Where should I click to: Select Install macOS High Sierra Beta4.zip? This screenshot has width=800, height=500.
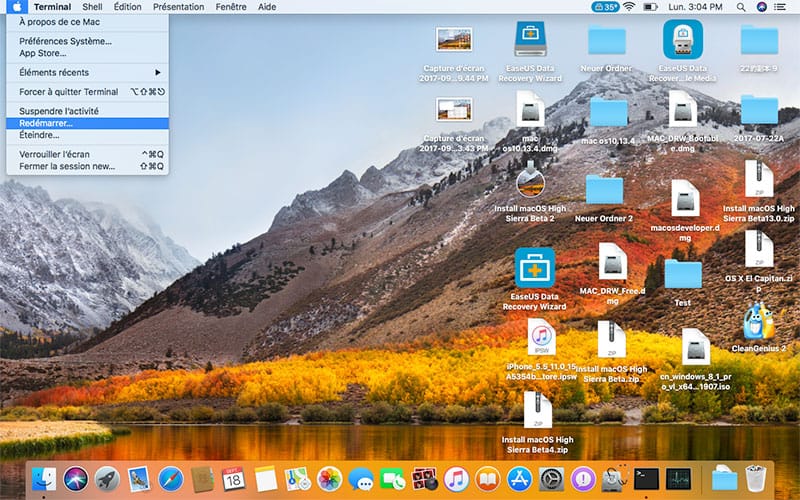[538, 410]
